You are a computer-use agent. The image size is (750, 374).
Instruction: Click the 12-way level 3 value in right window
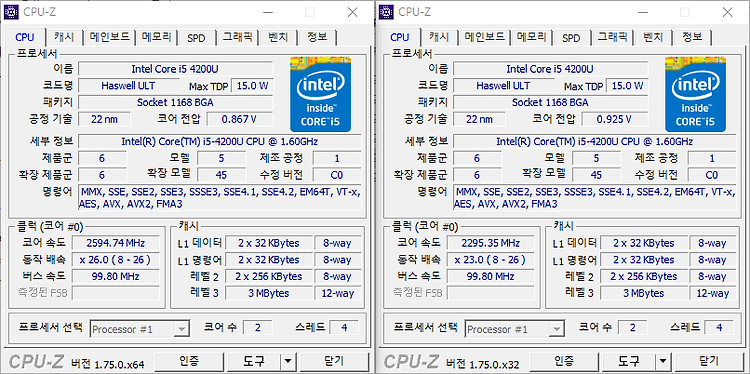[713, 293]
